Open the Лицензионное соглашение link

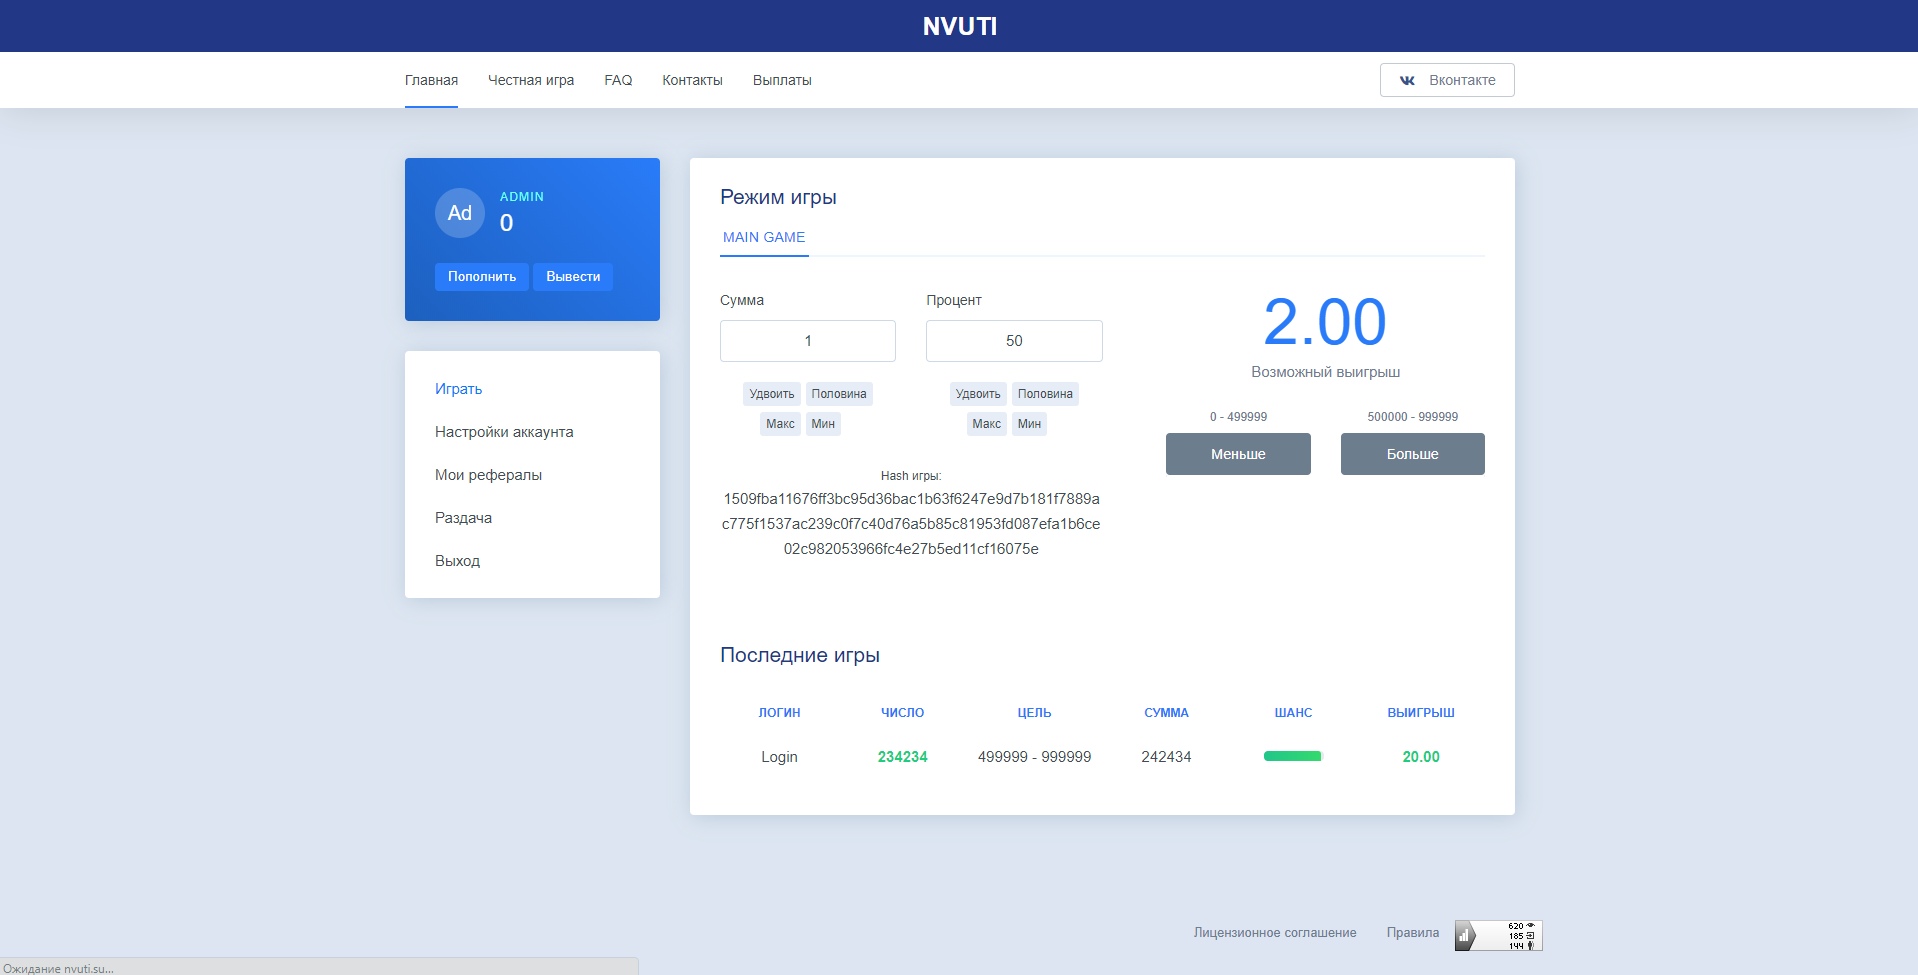pos(1275,933)
